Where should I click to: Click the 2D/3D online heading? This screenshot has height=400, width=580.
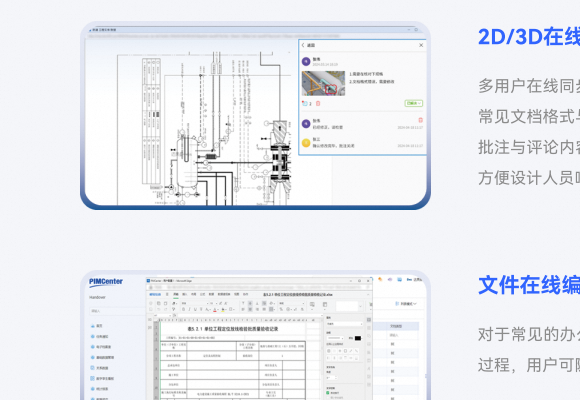click(x=529, y=37)
